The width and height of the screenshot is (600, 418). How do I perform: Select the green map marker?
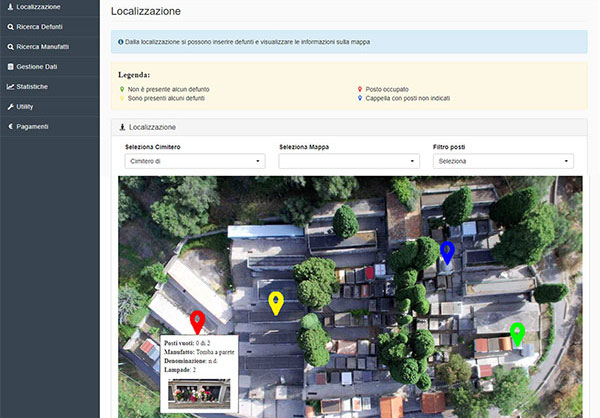(517, 335)
